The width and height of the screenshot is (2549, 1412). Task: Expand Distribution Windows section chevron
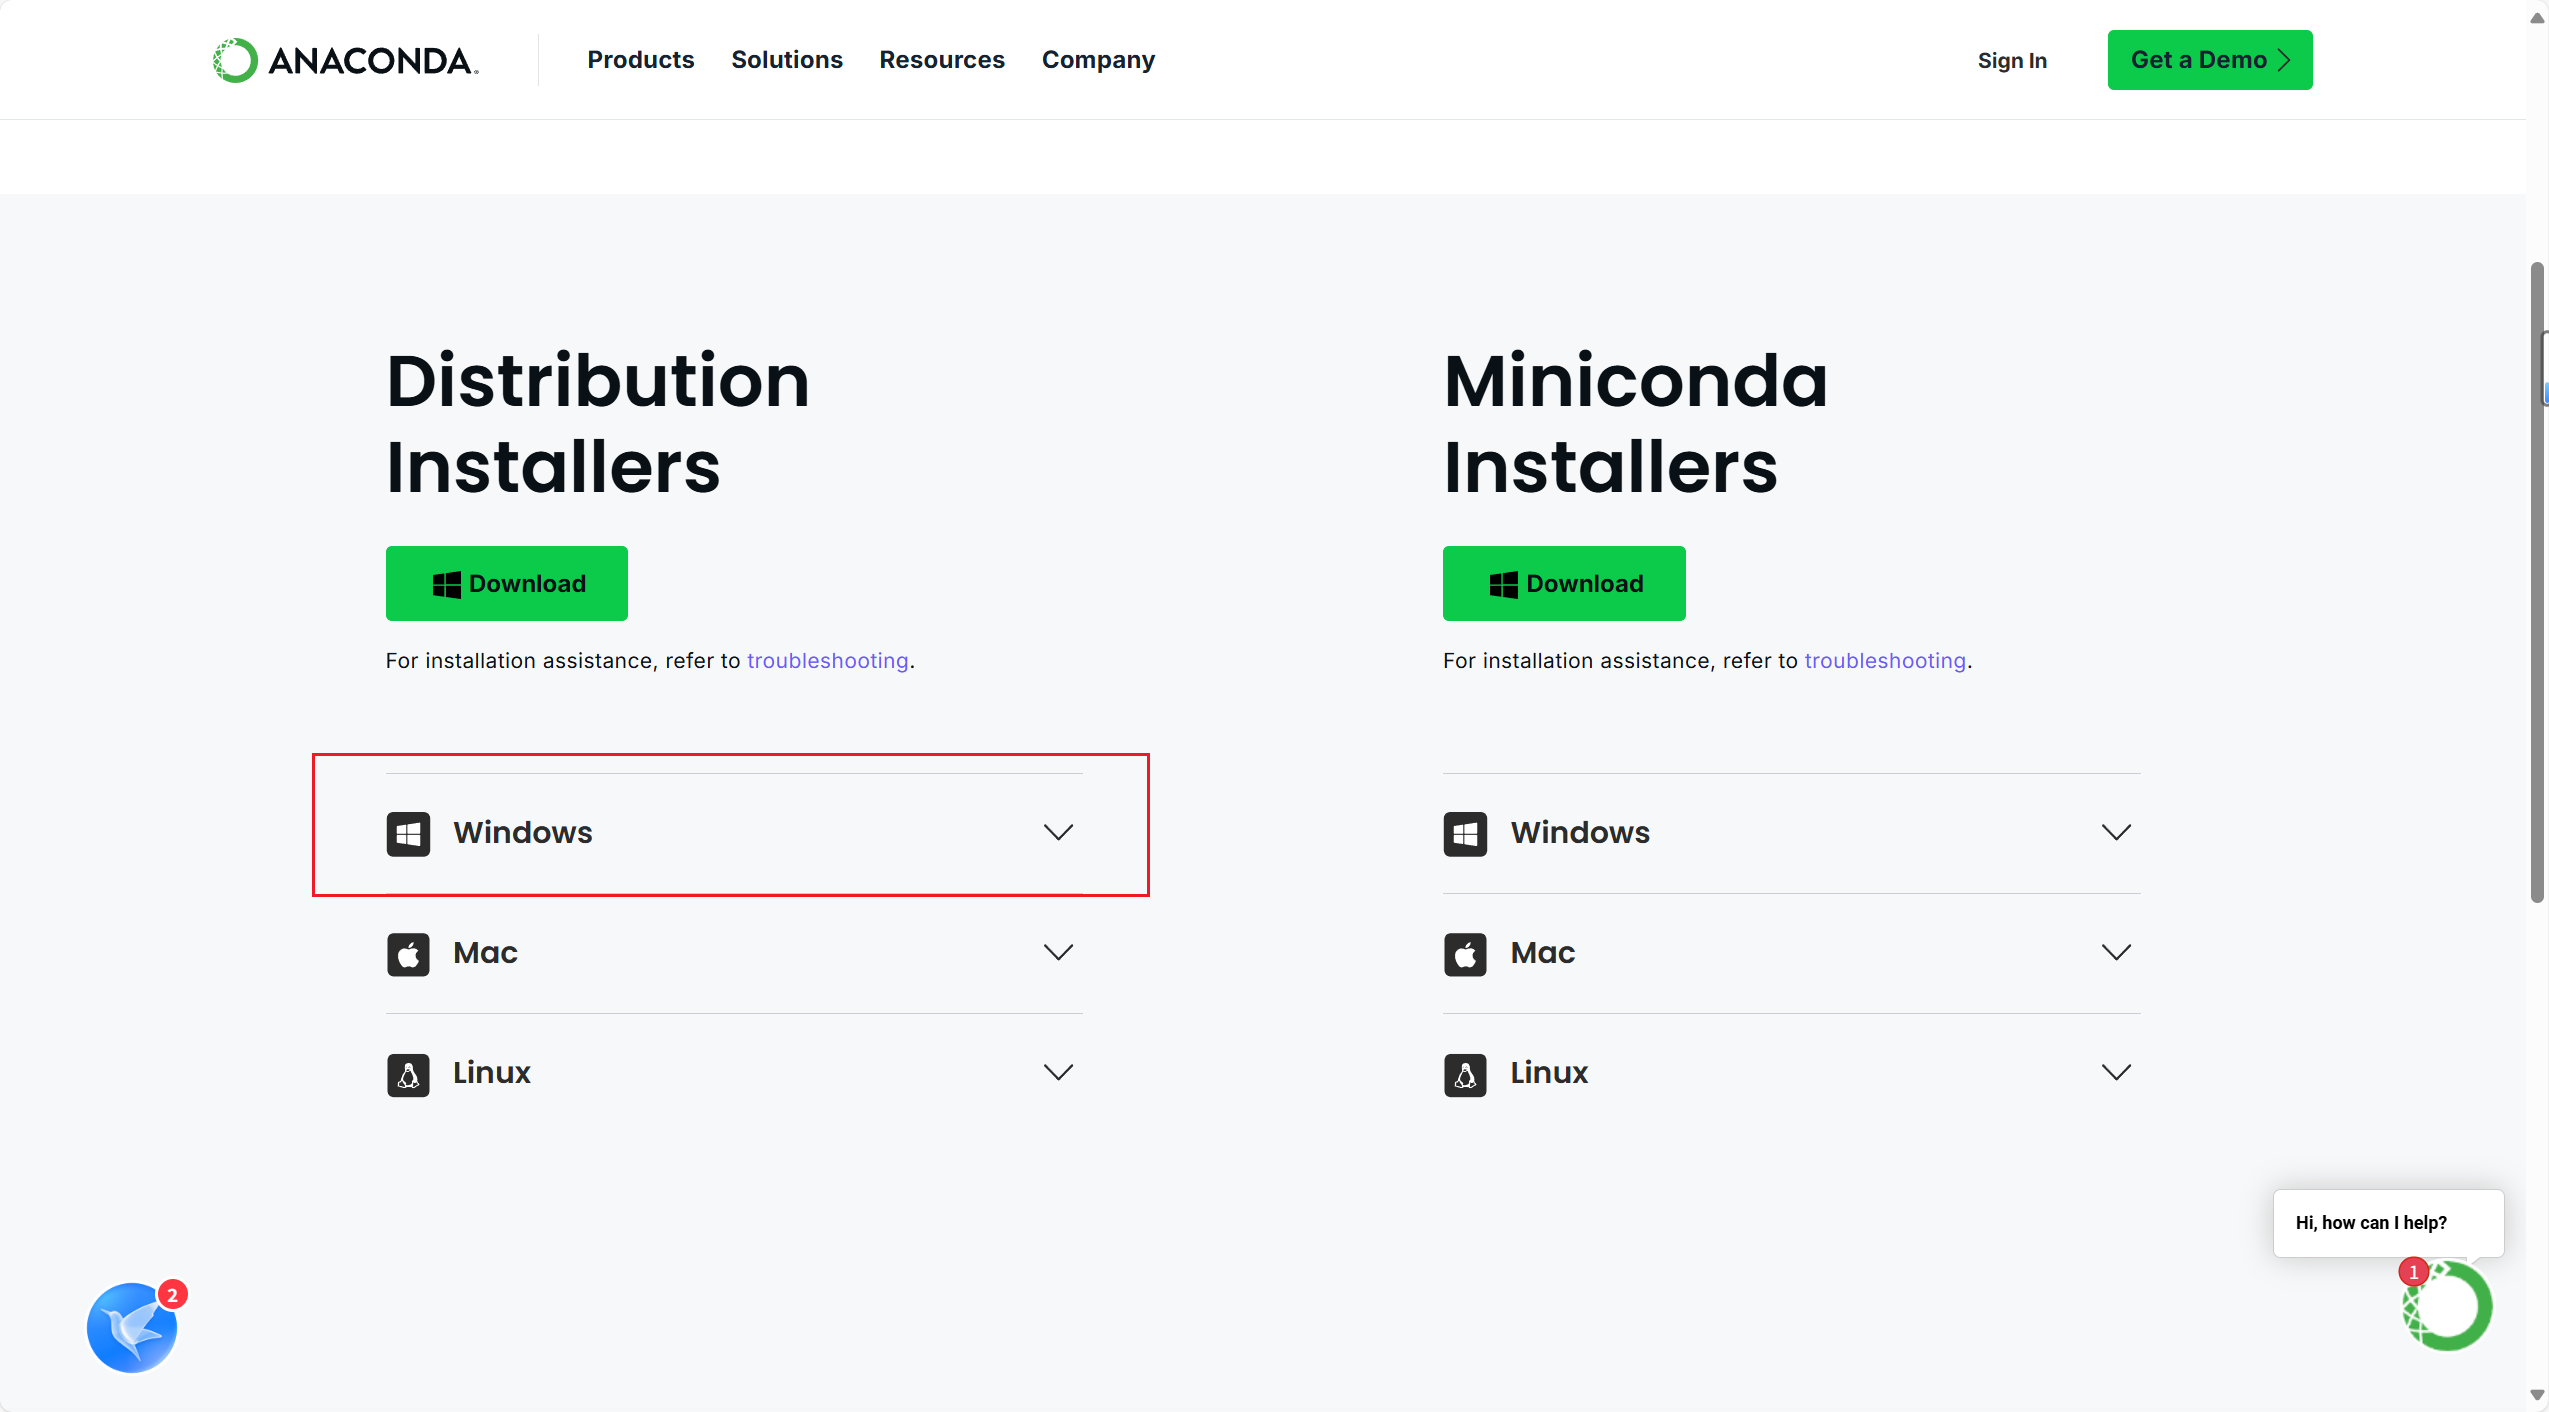(x=1058, y=832)
